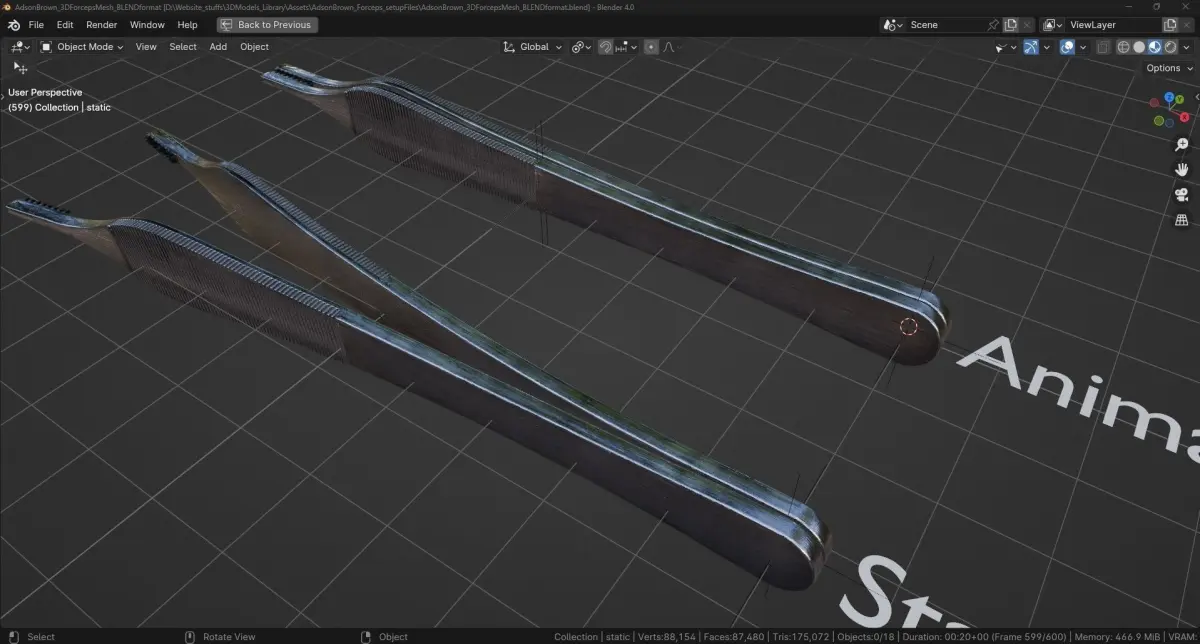Toggle show gizmos
1200x644 pixels.
pos(1031,47)
